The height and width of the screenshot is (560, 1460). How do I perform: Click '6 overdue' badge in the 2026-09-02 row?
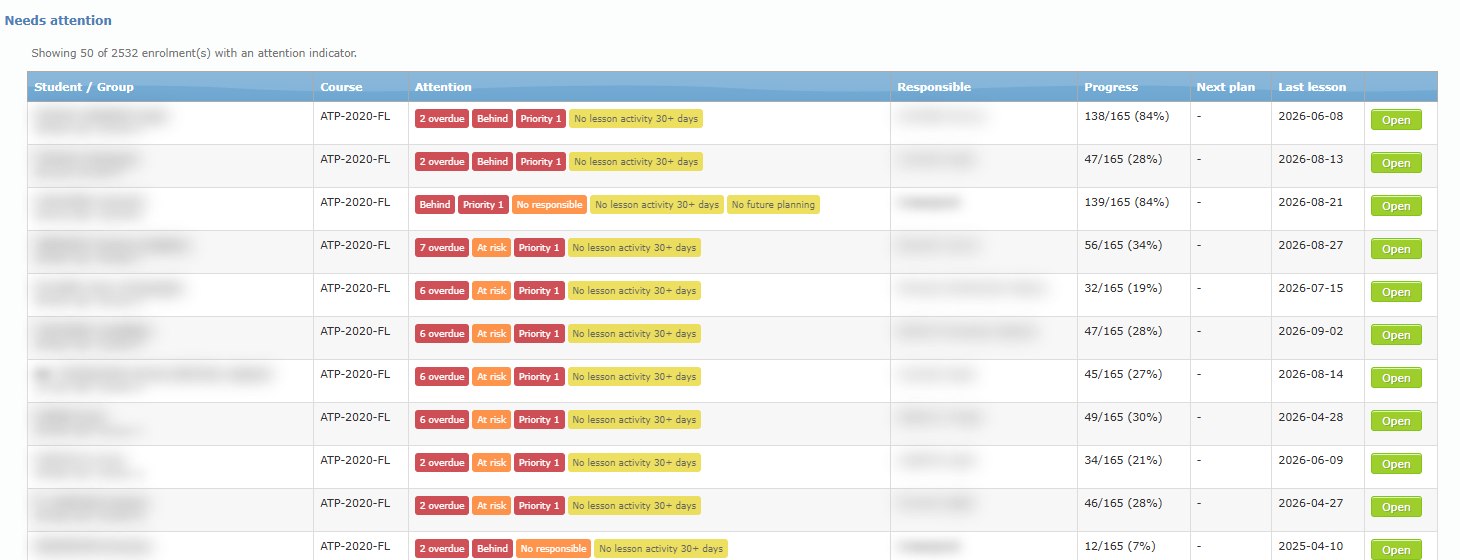tap(442, 333)
